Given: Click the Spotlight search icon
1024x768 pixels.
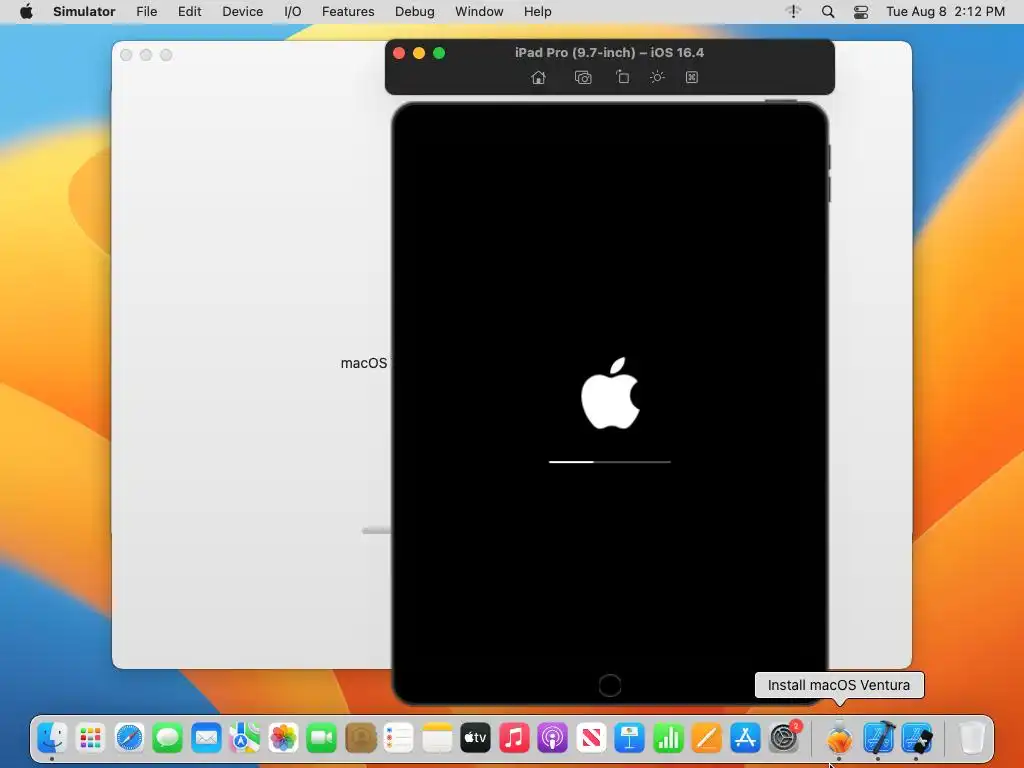Looking at the screenshot, I should [x=827, y=12].
